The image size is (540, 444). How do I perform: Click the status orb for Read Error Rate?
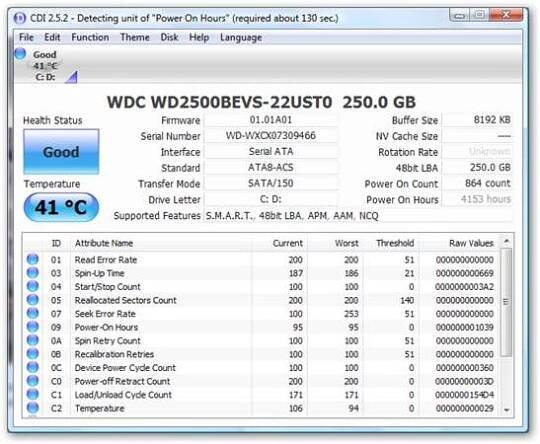32,259
